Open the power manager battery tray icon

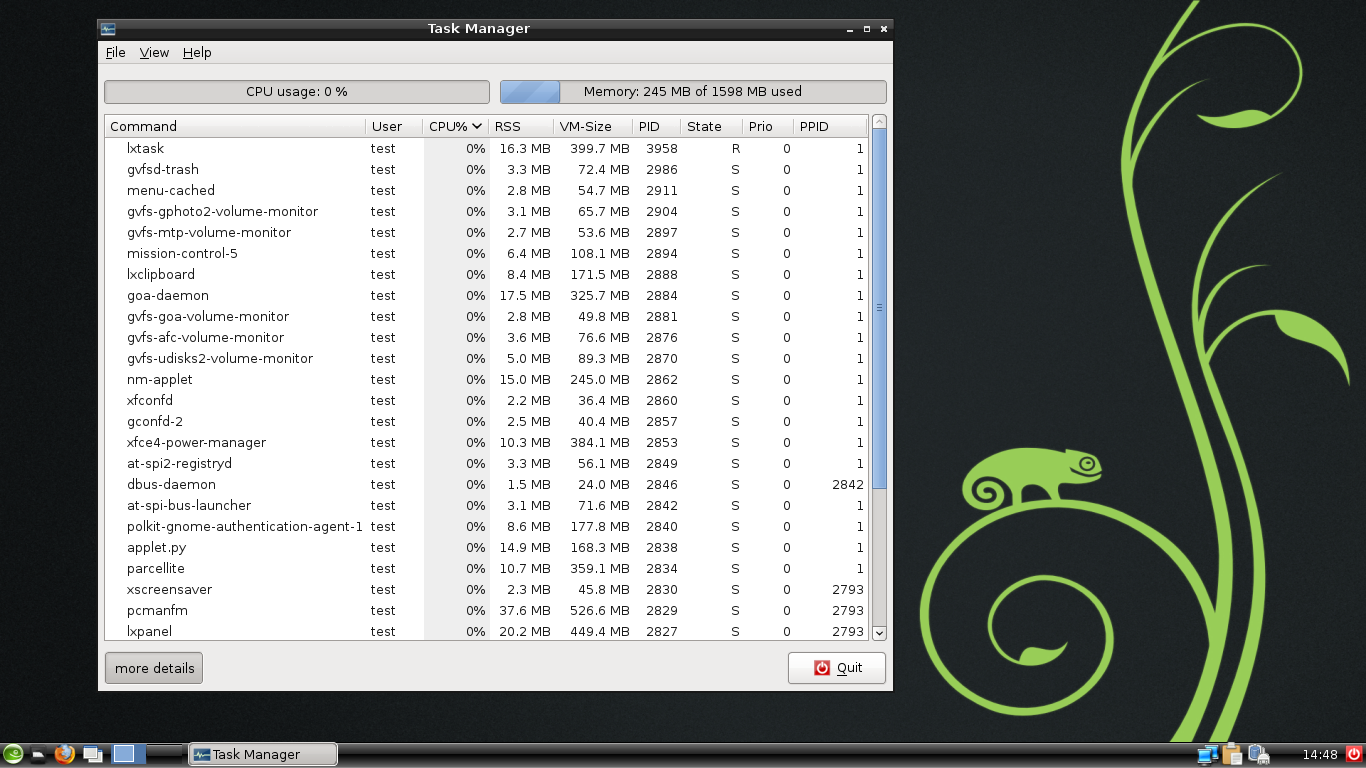click(x=1259, y=754)
